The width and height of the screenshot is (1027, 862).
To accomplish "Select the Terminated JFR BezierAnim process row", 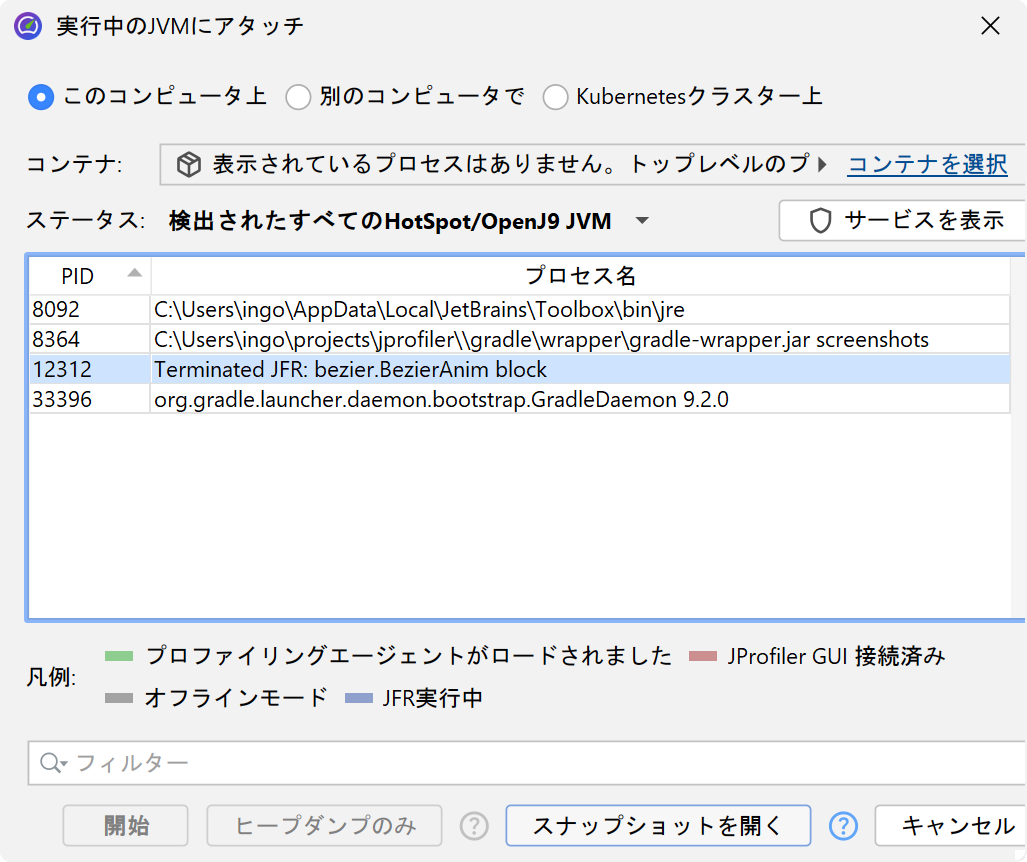I will click(x=350, y=370).
